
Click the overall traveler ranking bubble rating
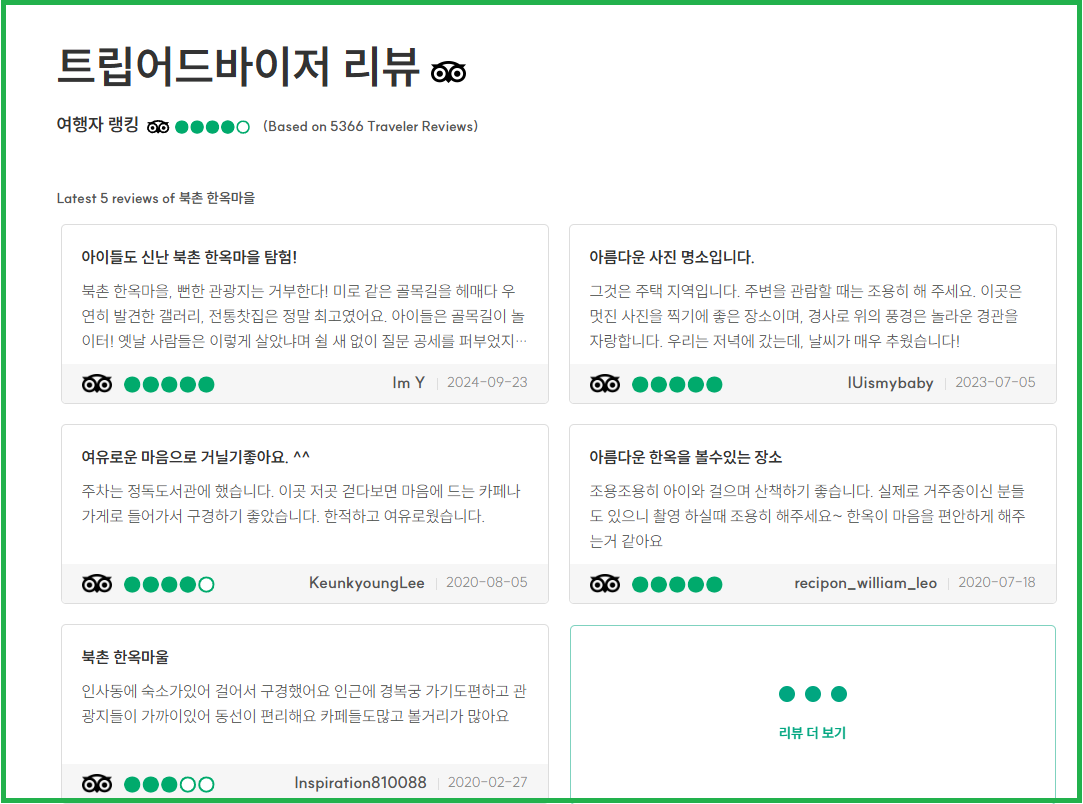[x=210, y=126]
